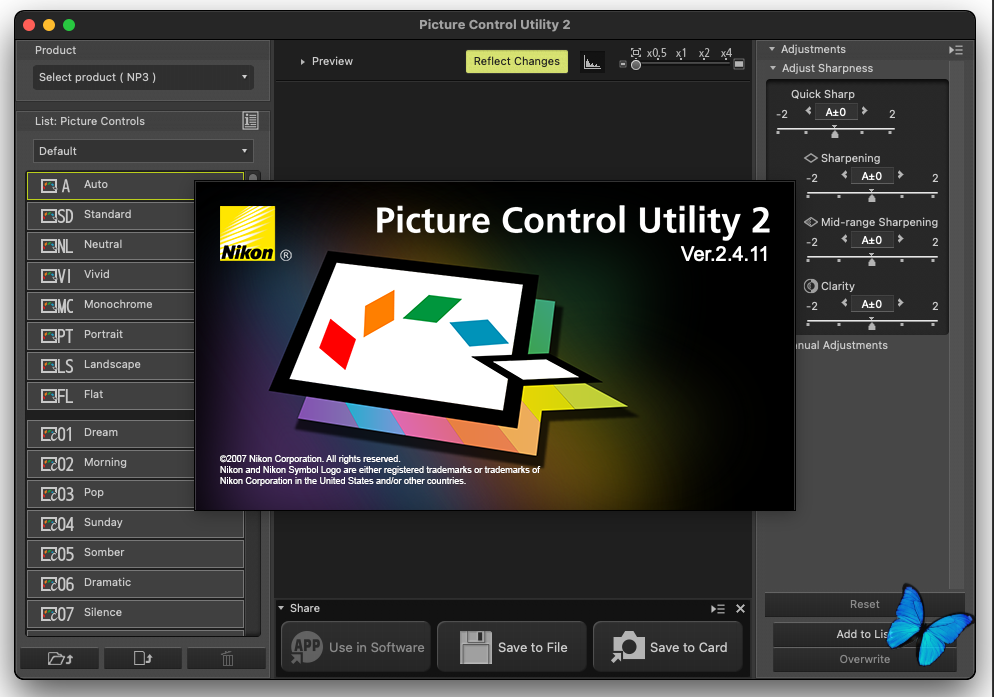Open the Select product (NP3) dropdown
The image size is (994, 697).
[143, 77]
